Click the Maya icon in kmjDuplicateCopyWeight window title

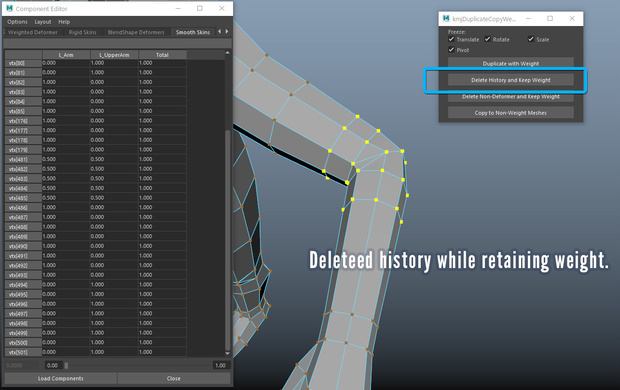446,18
